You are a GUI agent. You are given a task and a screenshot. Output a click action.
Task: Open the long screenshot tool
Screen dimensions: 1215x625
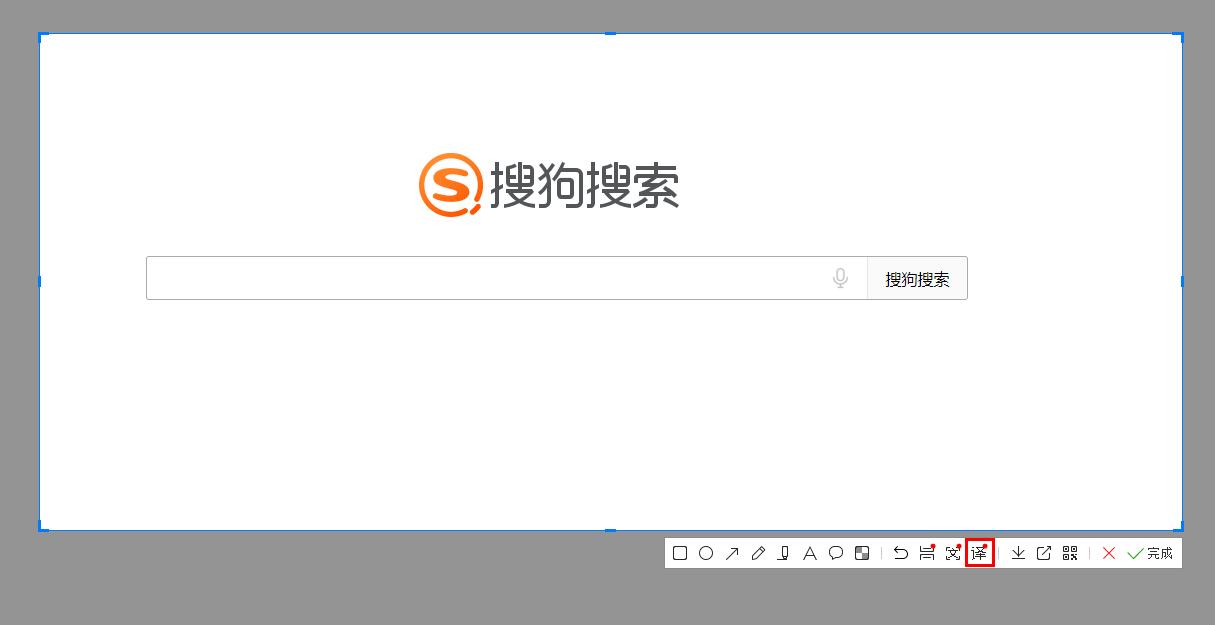925,552
